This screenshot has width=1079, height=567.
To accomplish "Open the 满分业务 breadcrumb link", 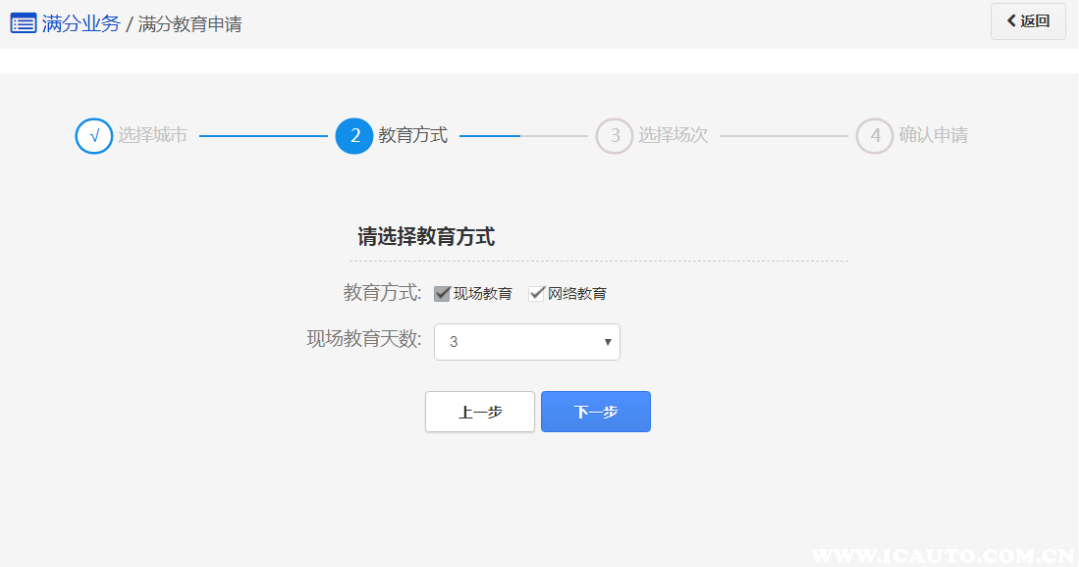I will tap(80, 24).
